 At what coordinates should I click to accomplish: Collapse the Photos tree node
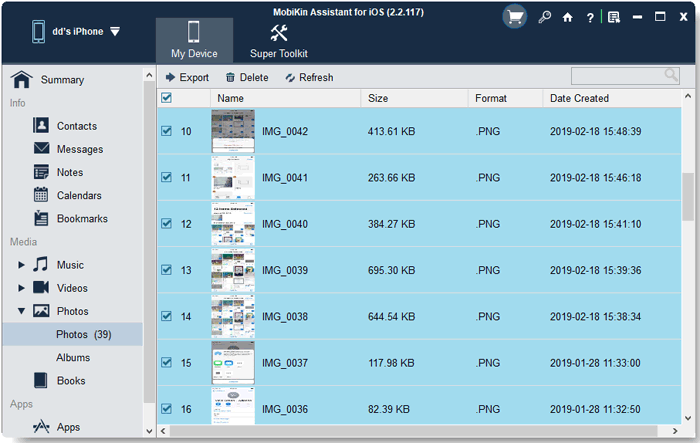pos(21,311)
